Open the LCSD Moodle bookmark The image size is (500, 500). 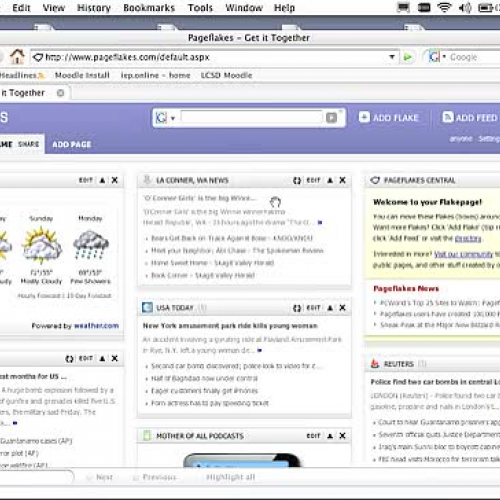tap(226, 75)
